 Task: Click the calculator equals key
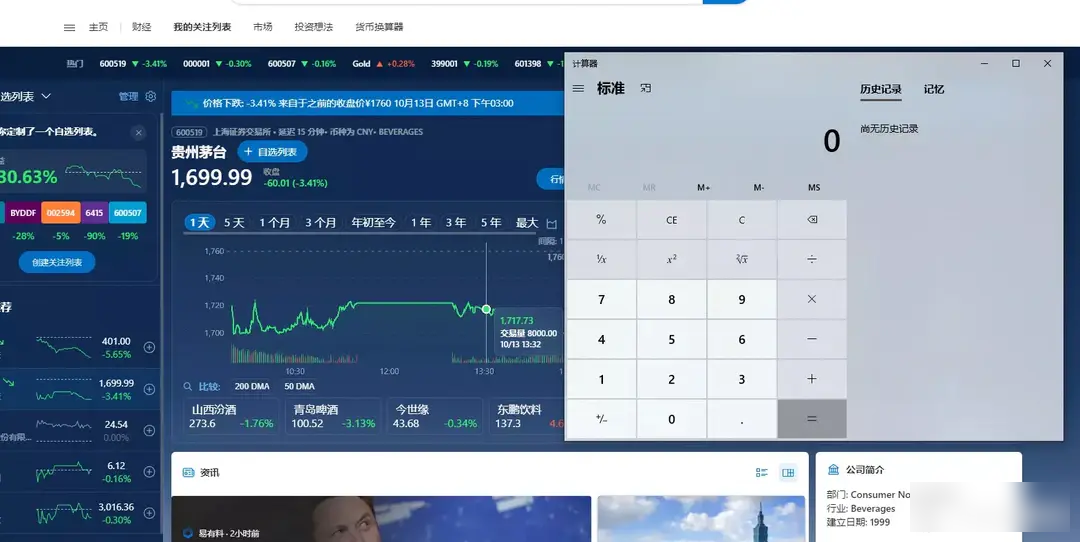[x=812, y=419]
